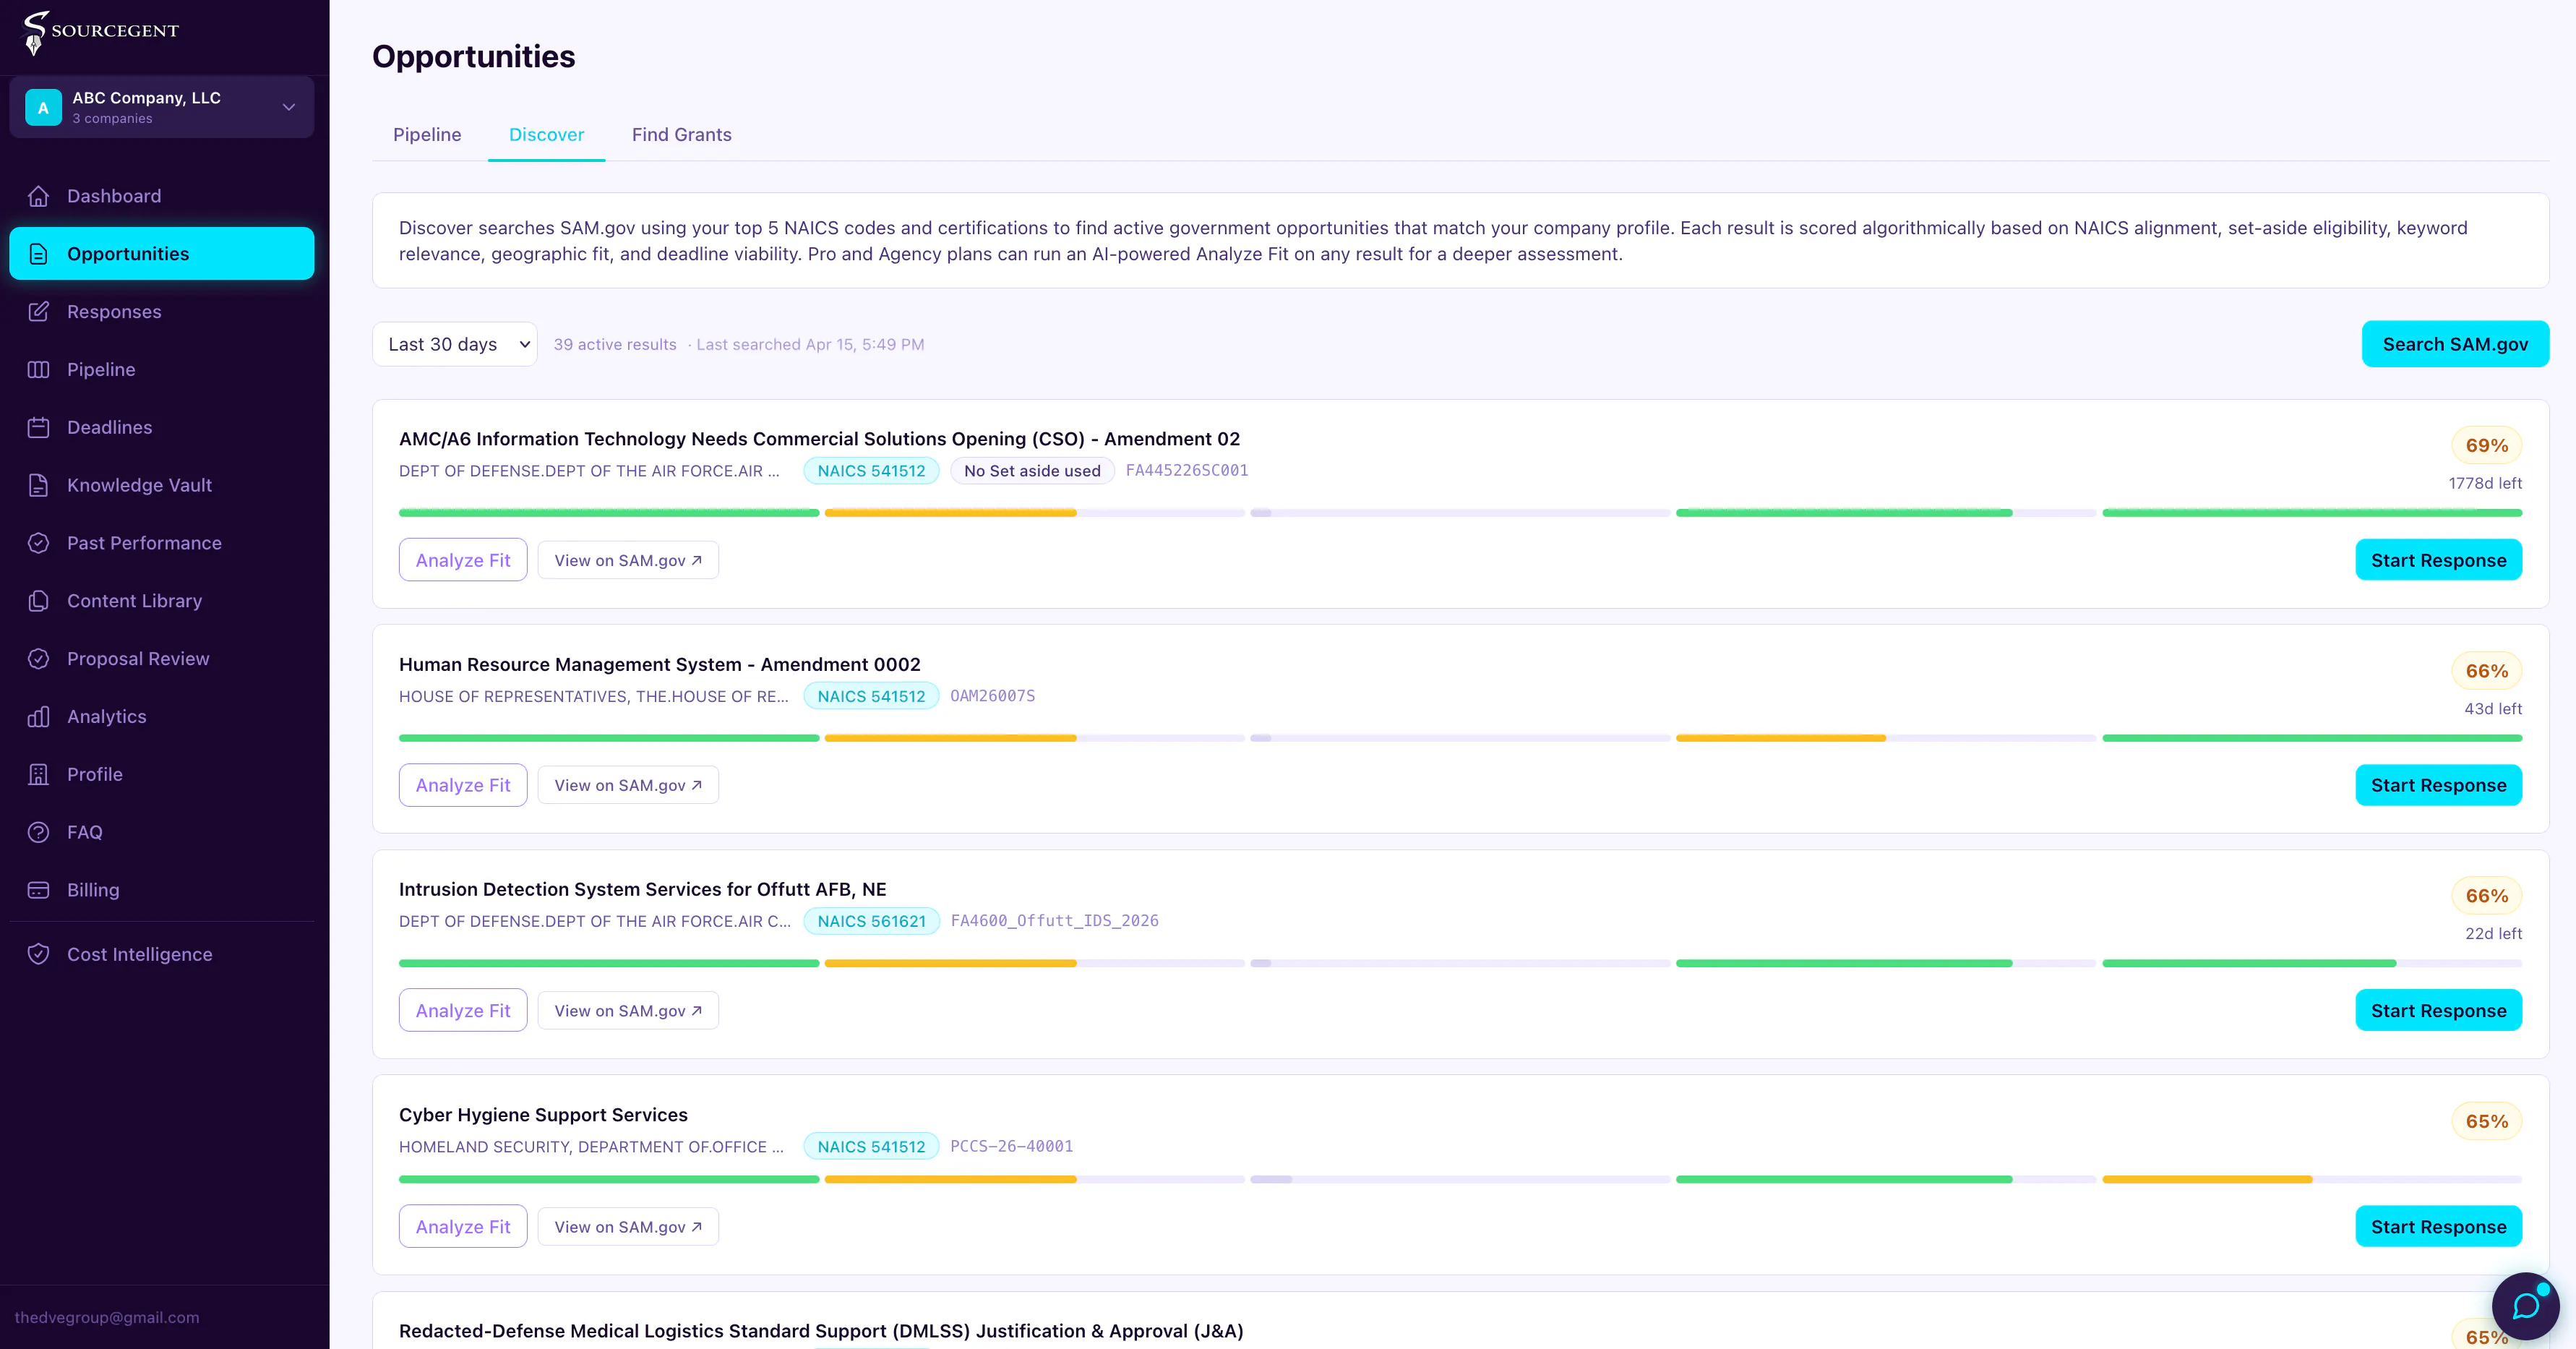Click the FAQ question mark icon
2576x1349 pixels.
point(38,832)
